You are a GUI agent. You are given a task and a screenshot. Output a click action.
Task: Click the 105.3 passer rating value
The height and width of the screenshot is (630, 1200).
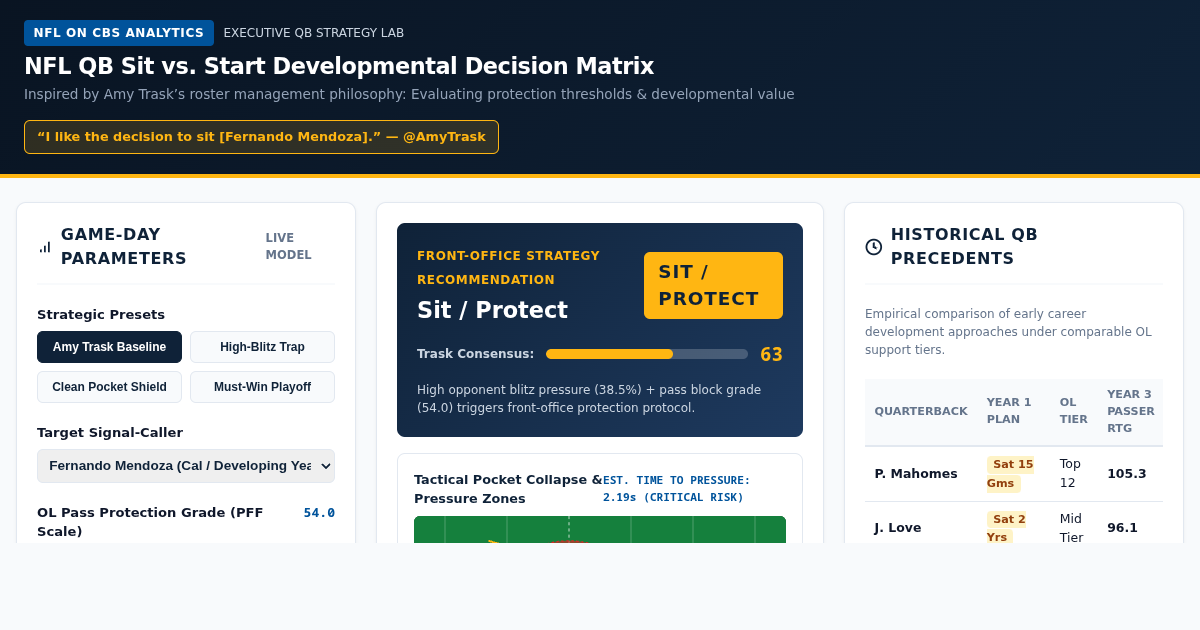(1127, 474)
